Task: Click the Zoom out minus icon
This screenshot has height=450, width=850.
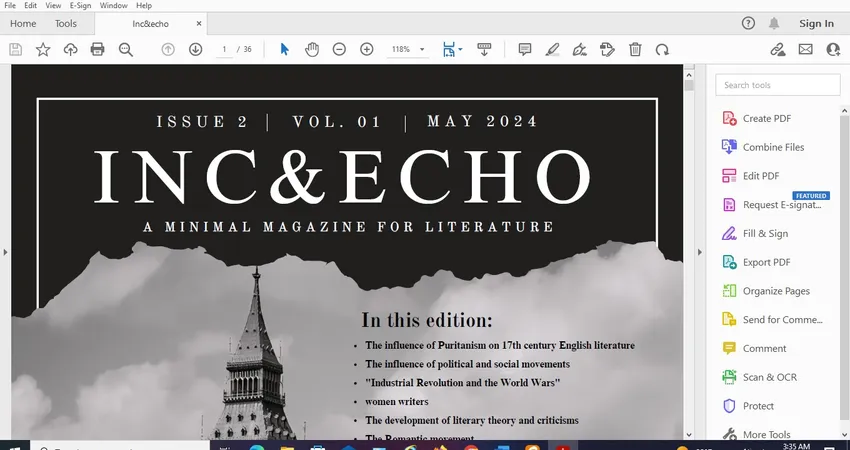Action: tap(339, 49)
